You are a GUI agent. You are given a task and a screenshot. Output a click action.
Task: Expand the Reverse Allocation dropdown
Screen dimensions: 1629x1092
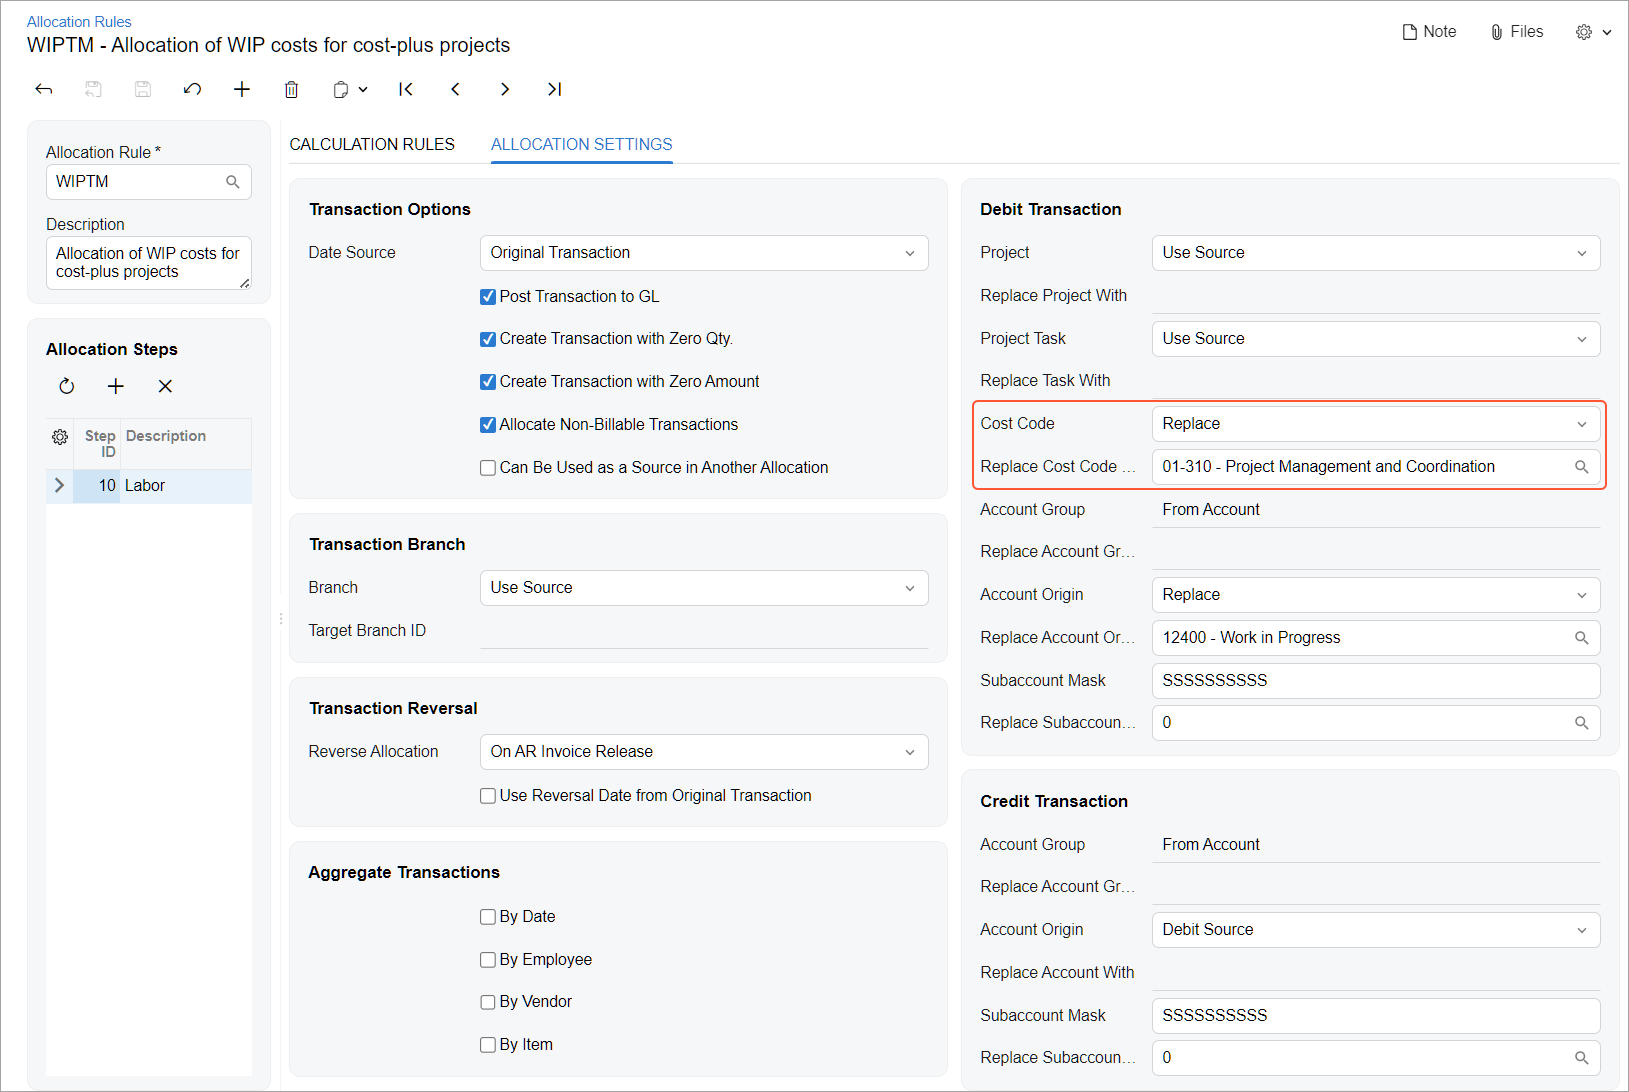tap(703, 752)
